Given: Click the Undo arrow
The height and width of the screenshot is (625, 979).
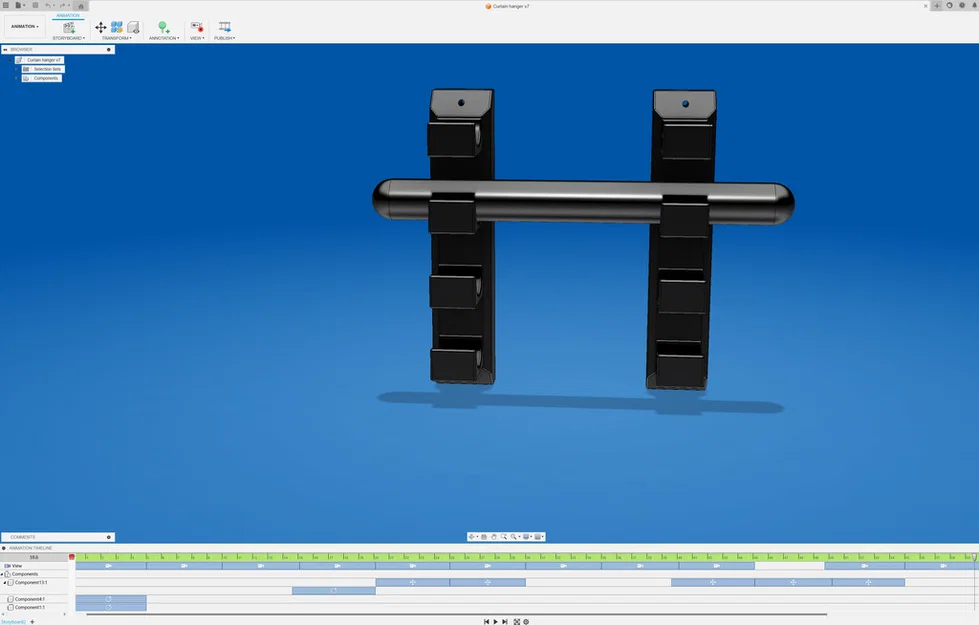Looking at the screenshot, I should (x=49, y=5).
